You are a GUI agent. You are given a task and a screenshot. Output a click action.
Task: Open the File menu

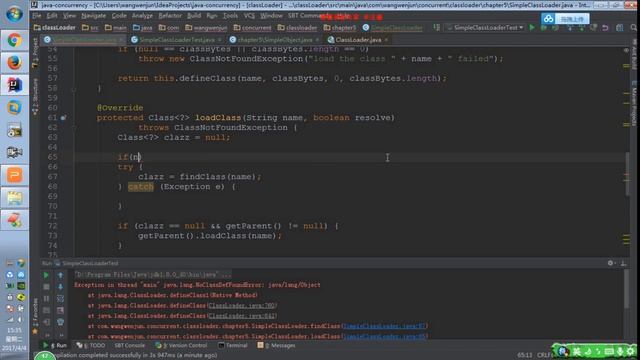37,16
